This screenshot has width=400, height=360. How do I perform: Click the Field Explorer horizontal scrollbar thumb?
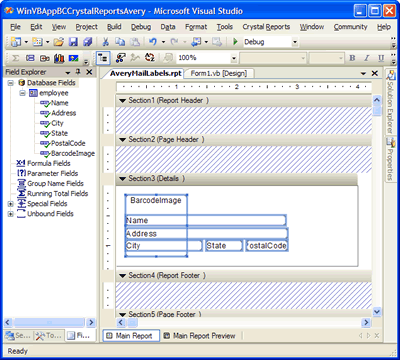coord(49,322)
